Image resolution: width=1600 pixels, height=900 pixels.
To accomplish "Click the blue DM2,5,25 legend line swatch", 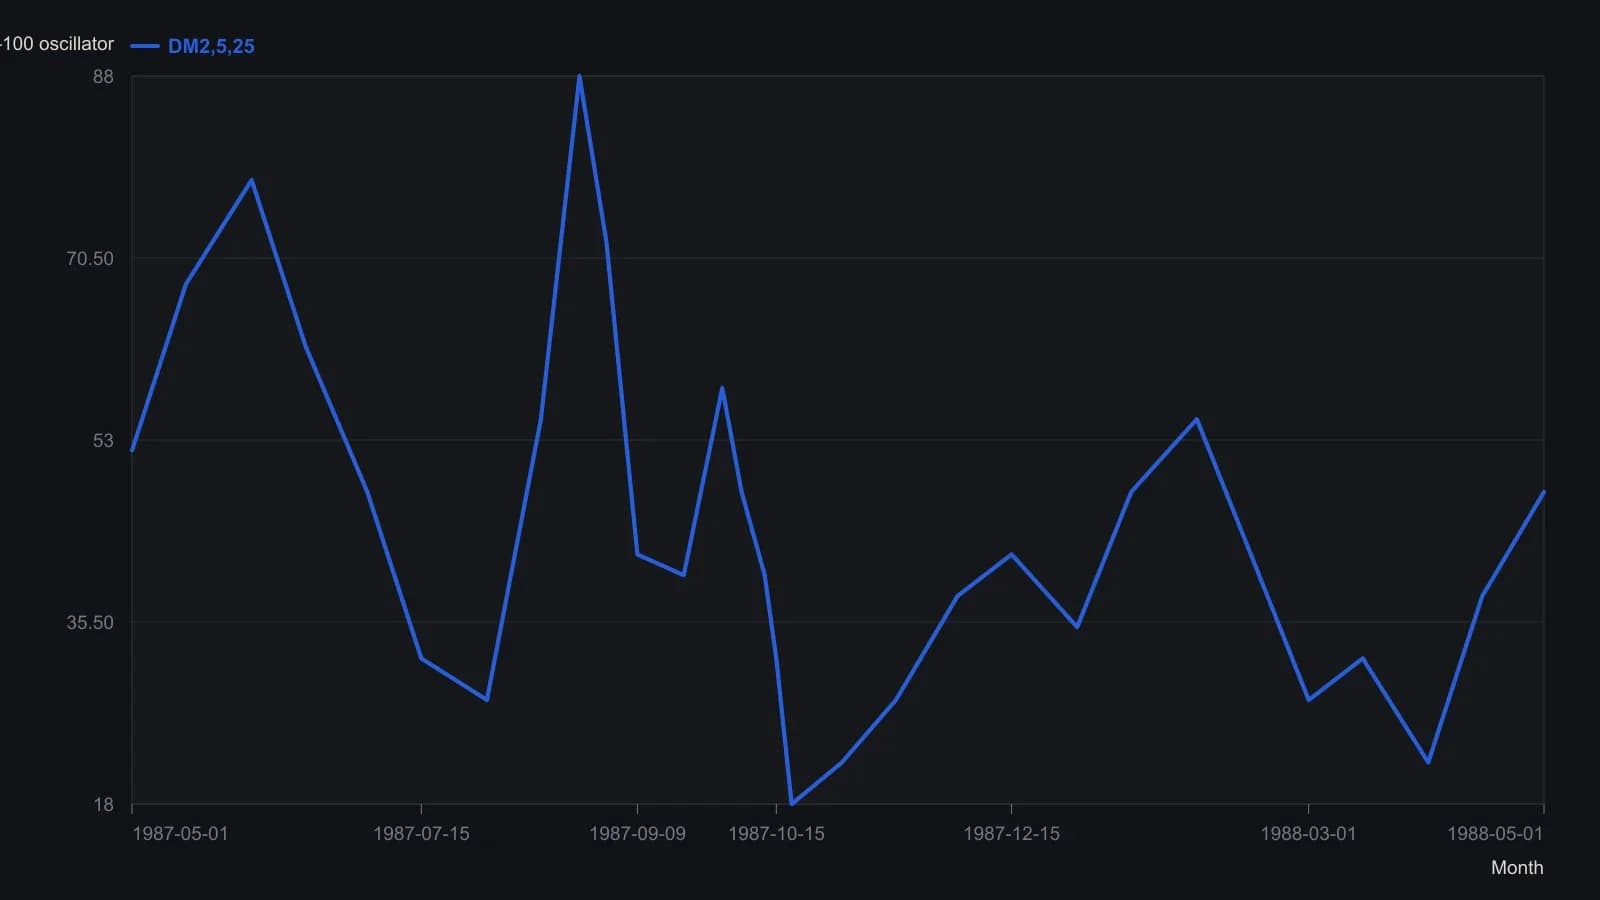I will [x=145, y=46].
